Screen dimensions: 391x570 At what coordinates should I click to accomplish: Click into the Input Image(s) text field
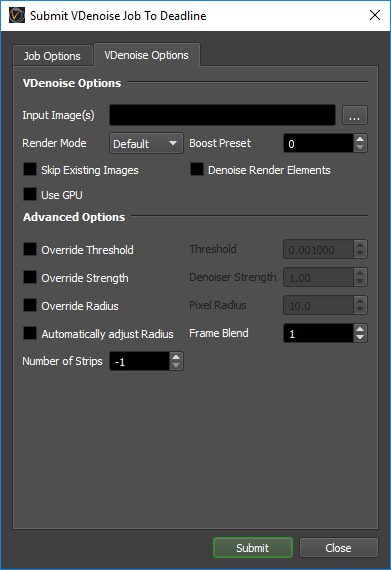pyautogui.click(x=222, y=115)
